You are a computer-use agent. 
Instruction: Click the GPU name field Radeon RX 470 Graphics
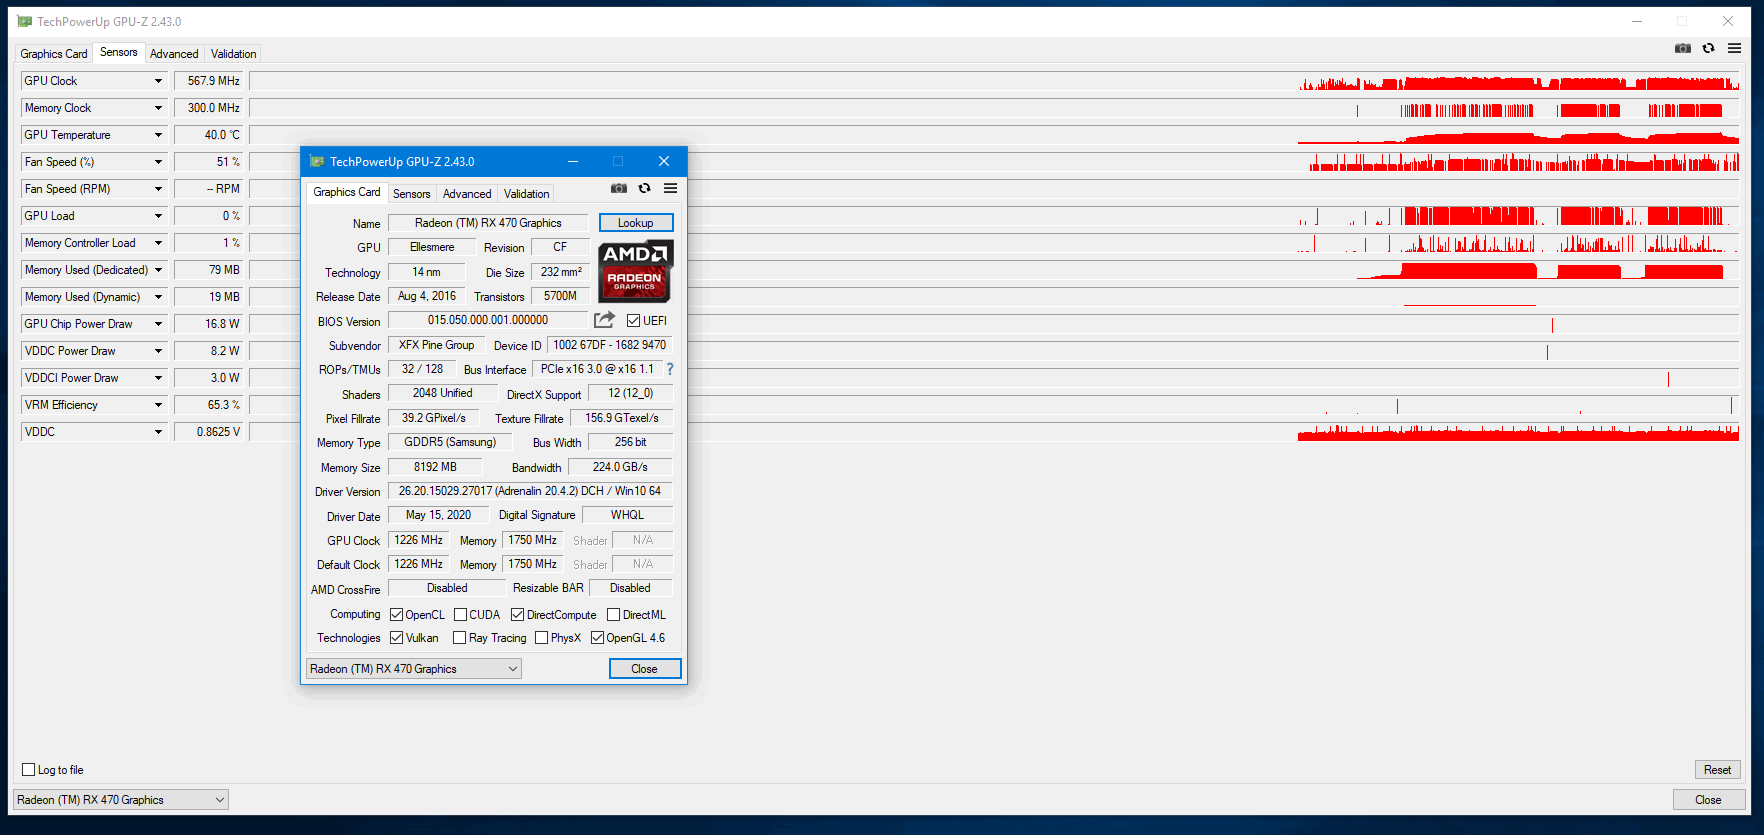coord(488,223)
